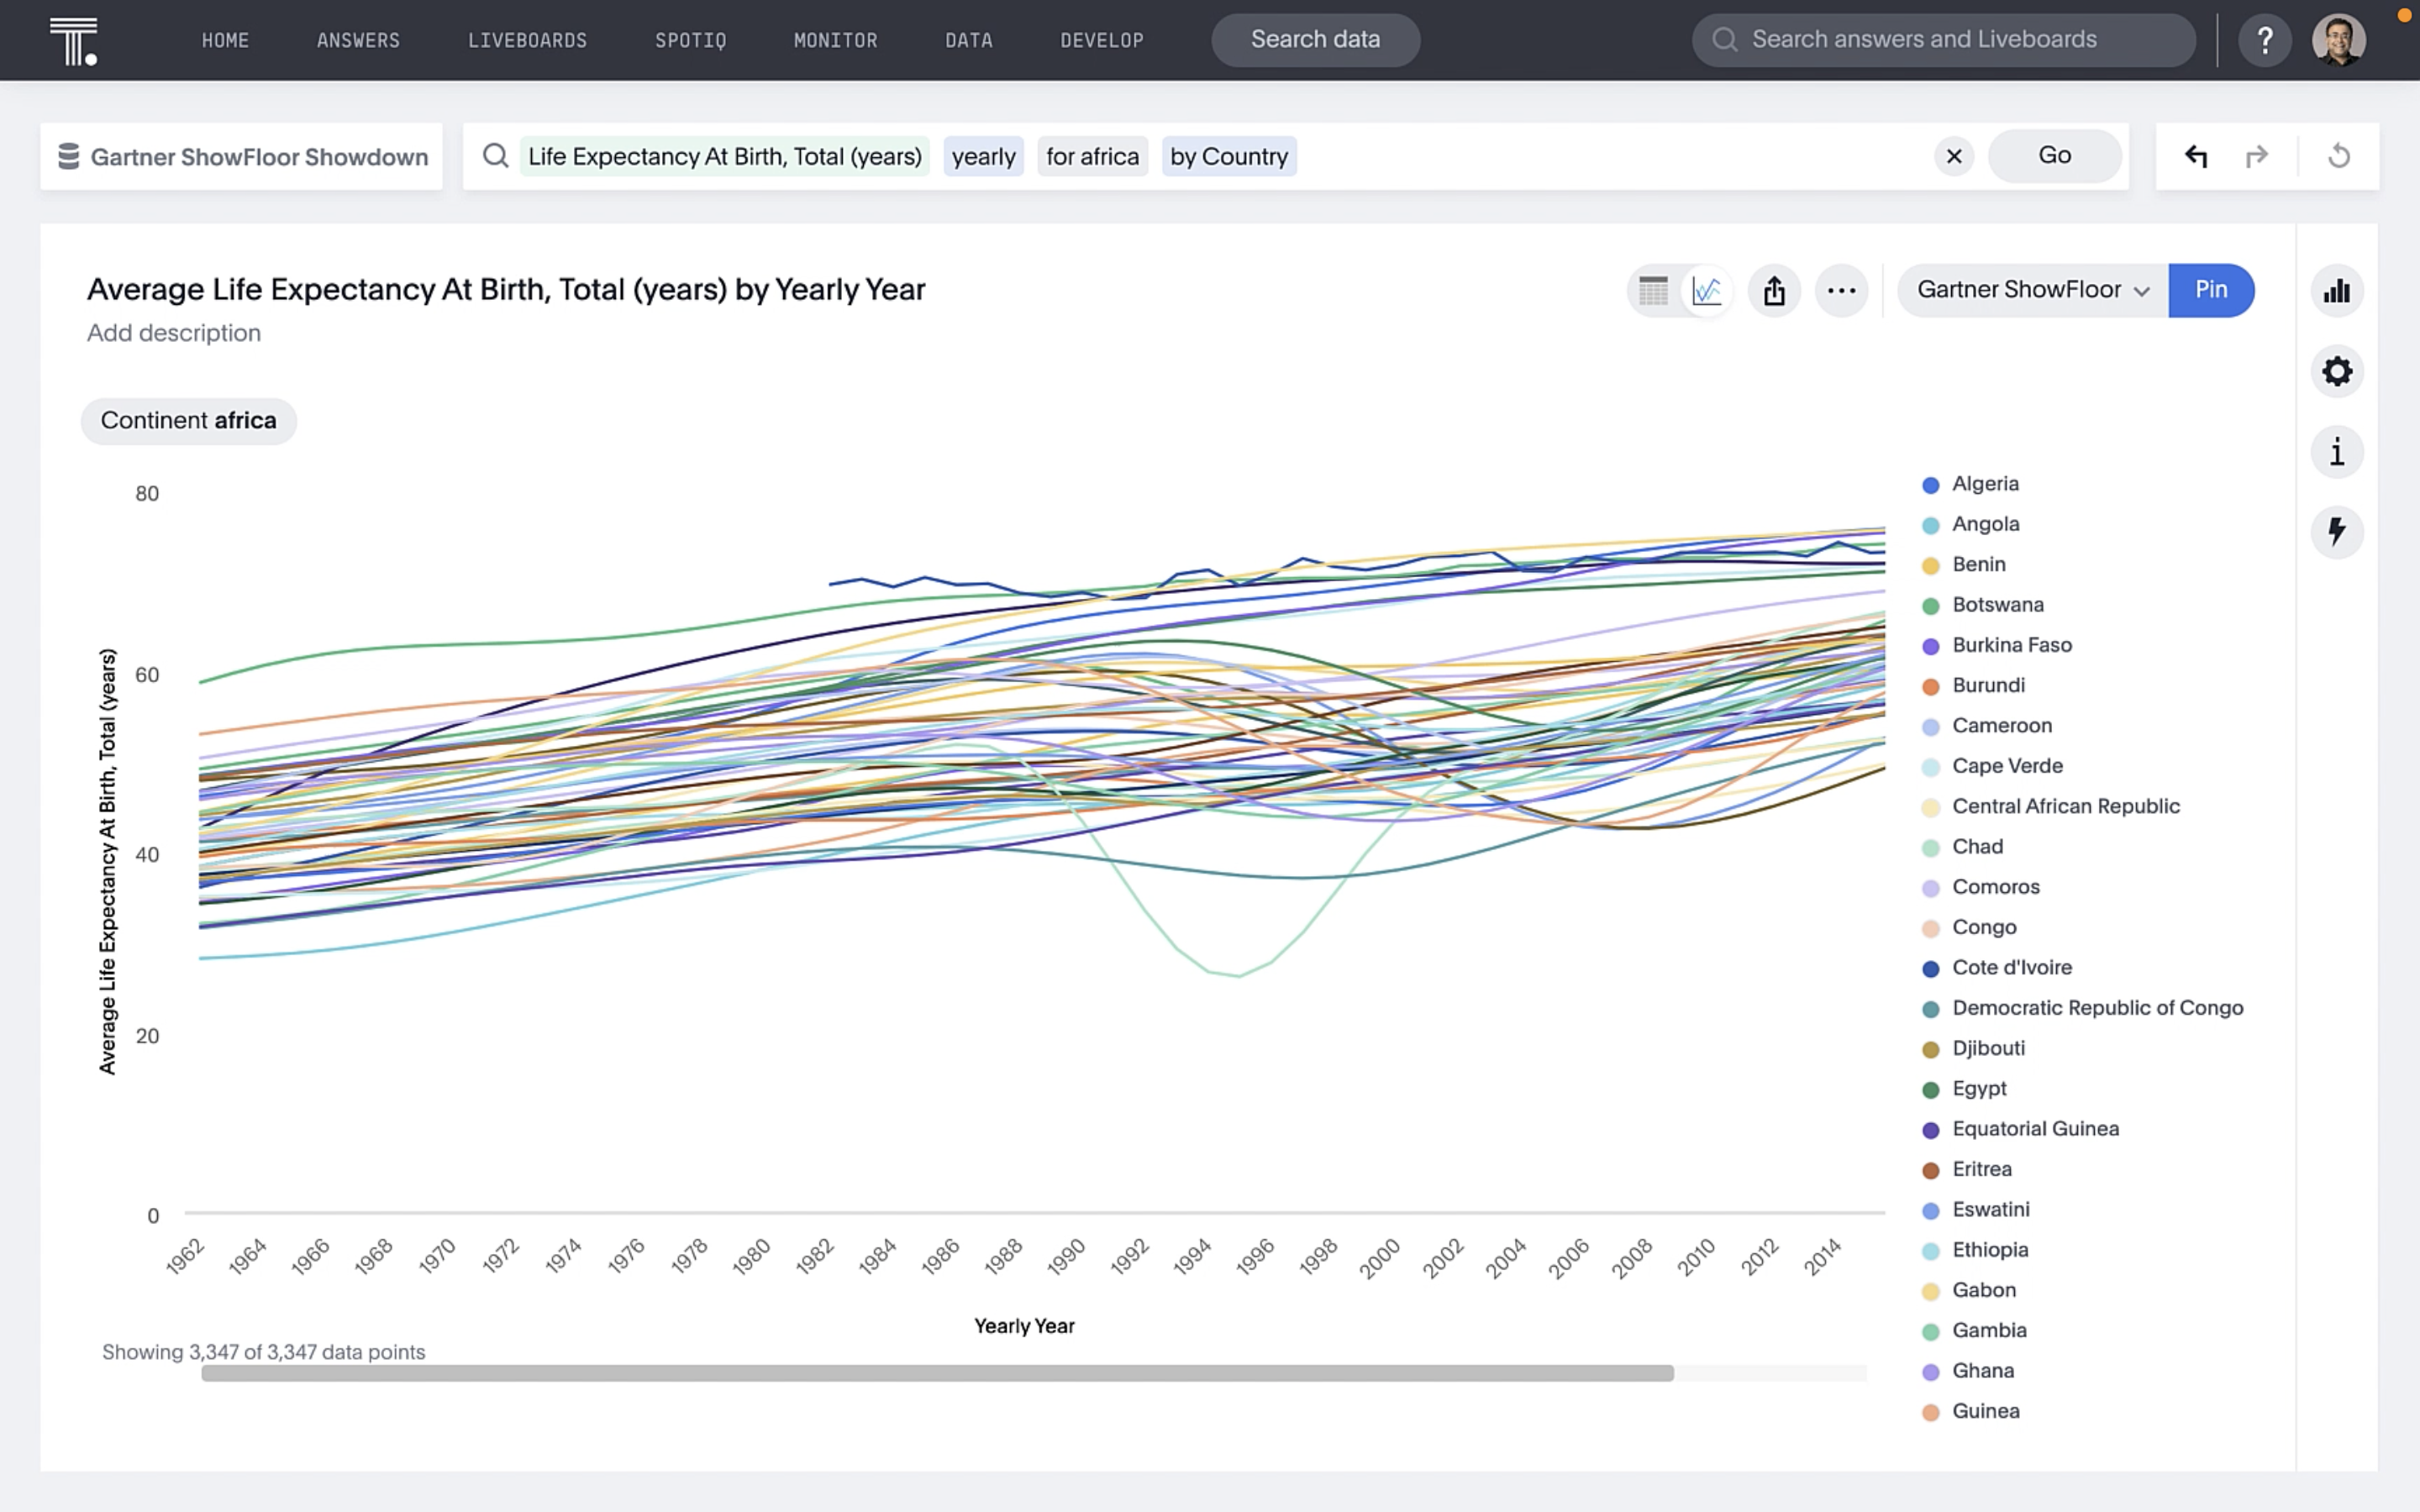Click the Go button to run query
Image resolution: width=2420 pixels, height=1512 pixels.
pos(2054,155)
